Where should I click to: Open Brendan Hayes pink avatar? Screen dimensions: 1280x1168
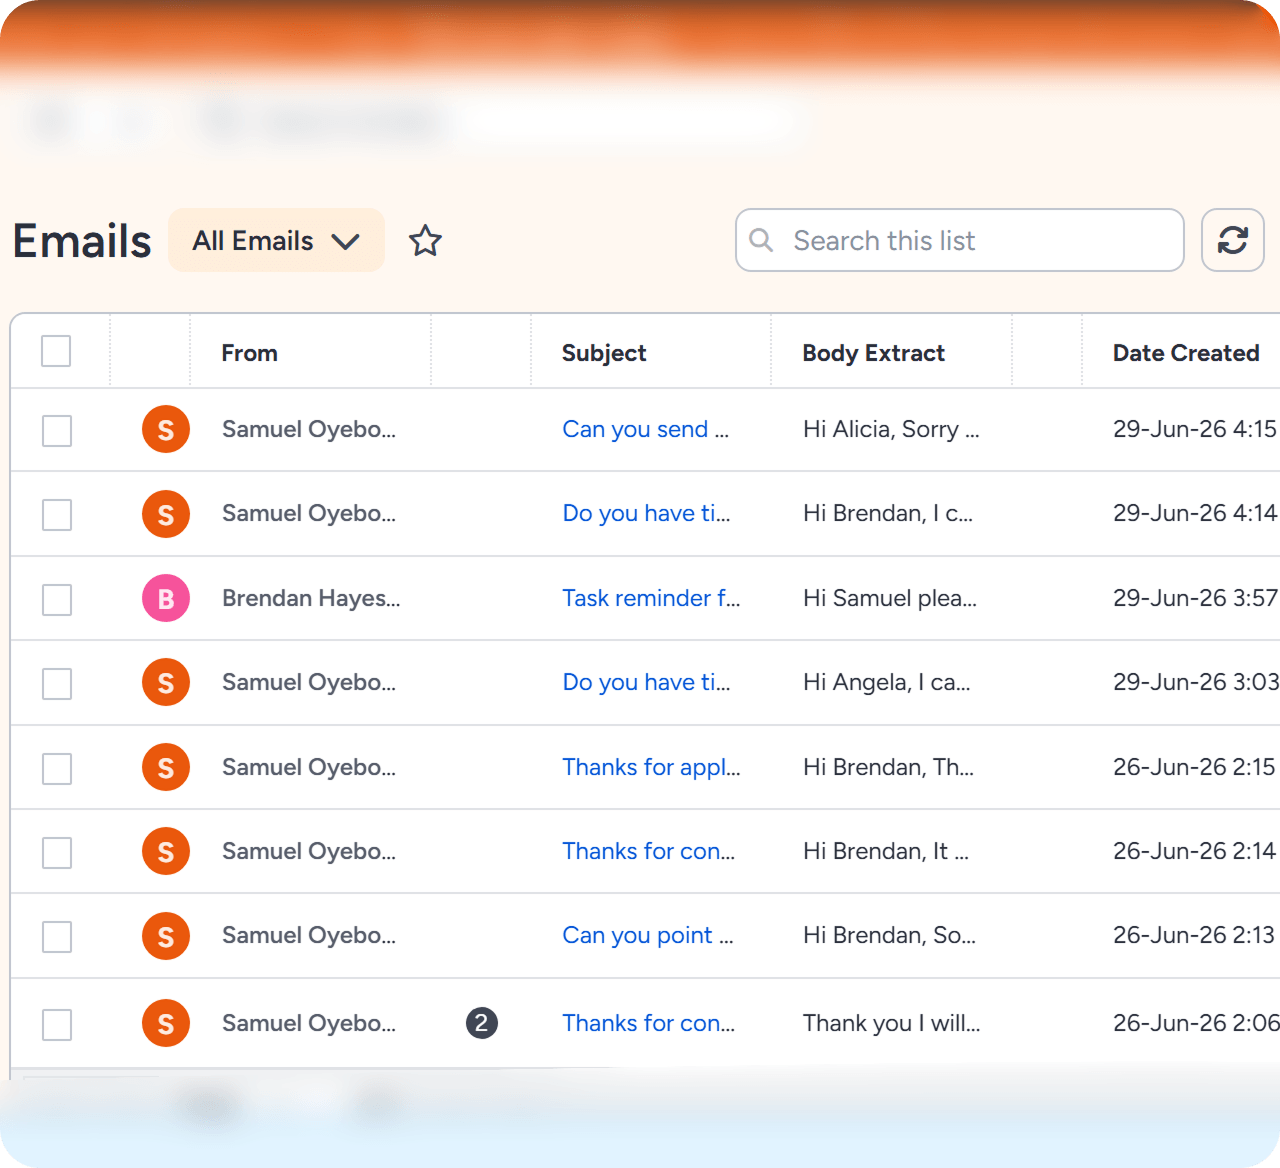point(166,598)
